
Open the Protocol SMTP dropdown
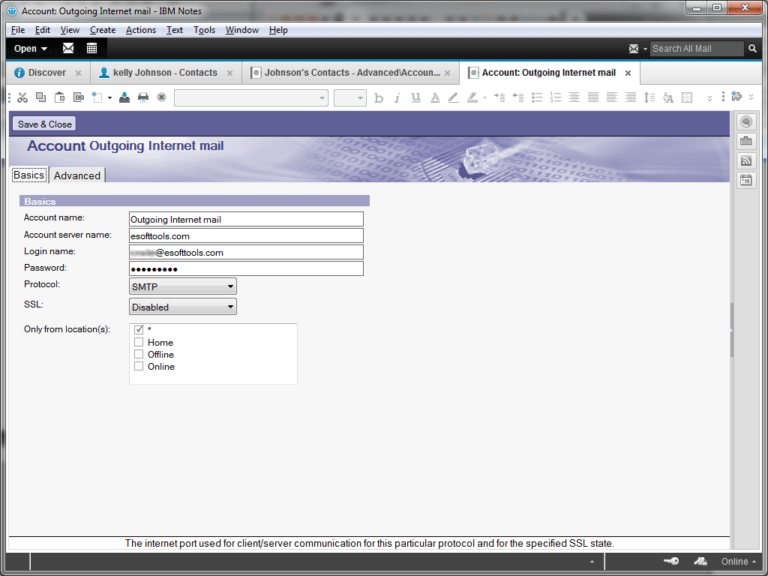point(183,287)
